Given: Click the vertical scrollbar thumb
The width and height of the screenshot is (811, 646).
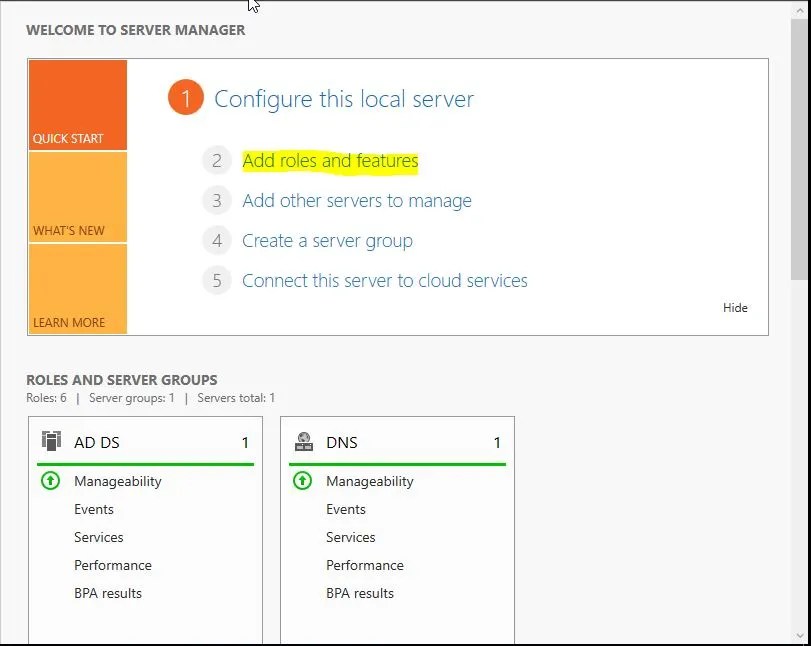Looking at the screenshot, I should (800, 150).
